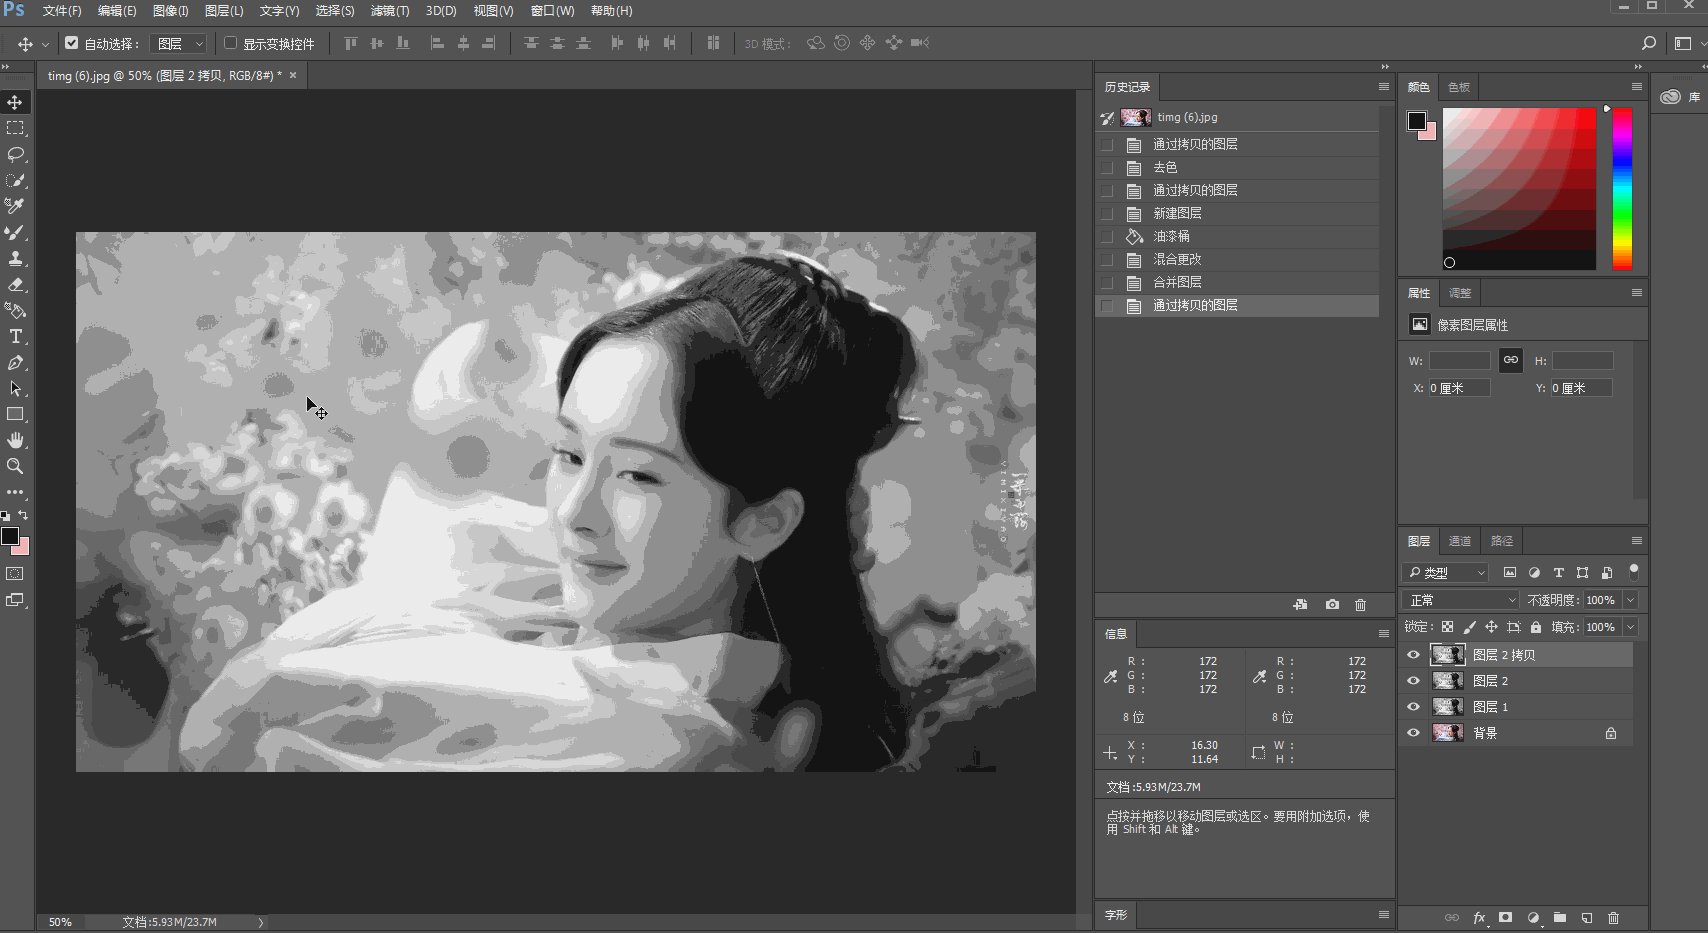The width and height of the screenshot is (1708, 933).
Task: Select the Hand tool
Action: coord(15,440)
